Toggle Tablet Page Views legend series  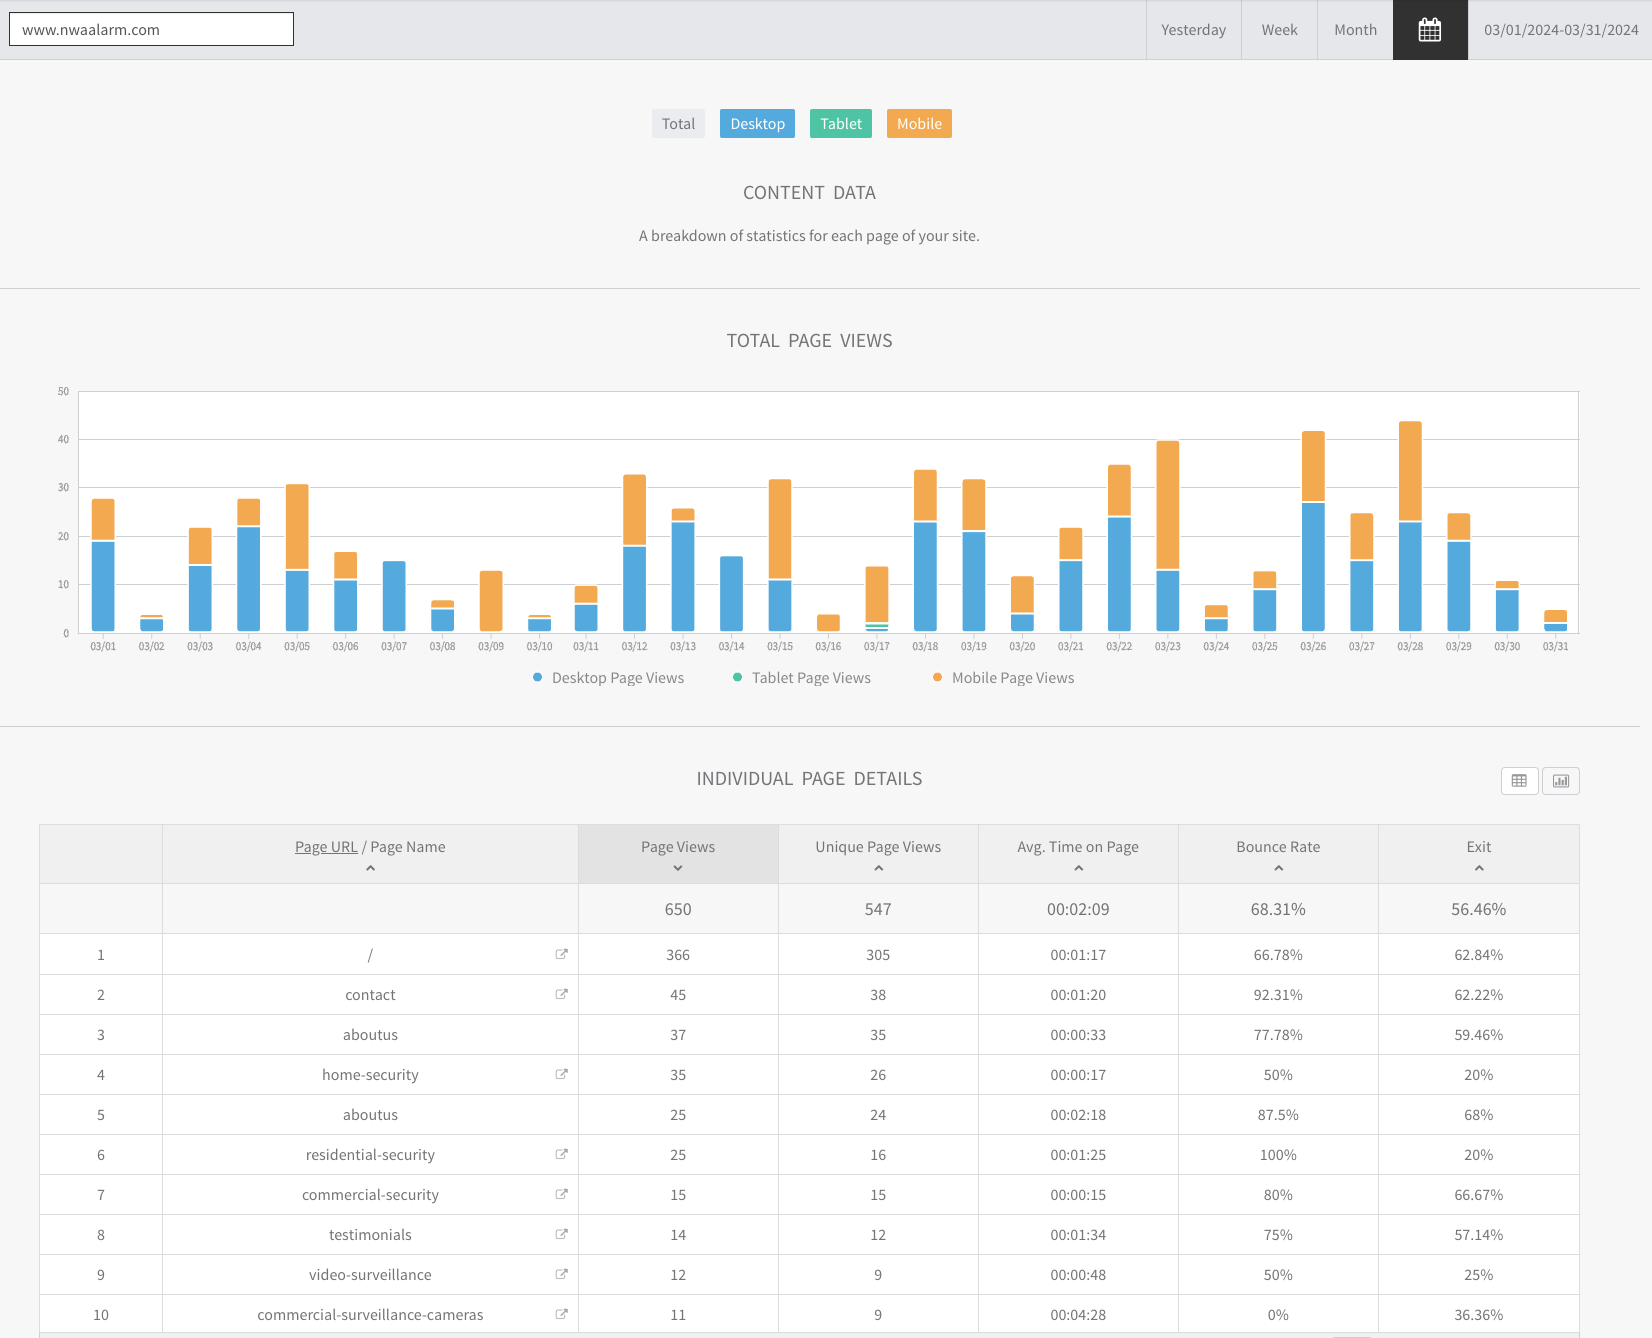point(801,678)
